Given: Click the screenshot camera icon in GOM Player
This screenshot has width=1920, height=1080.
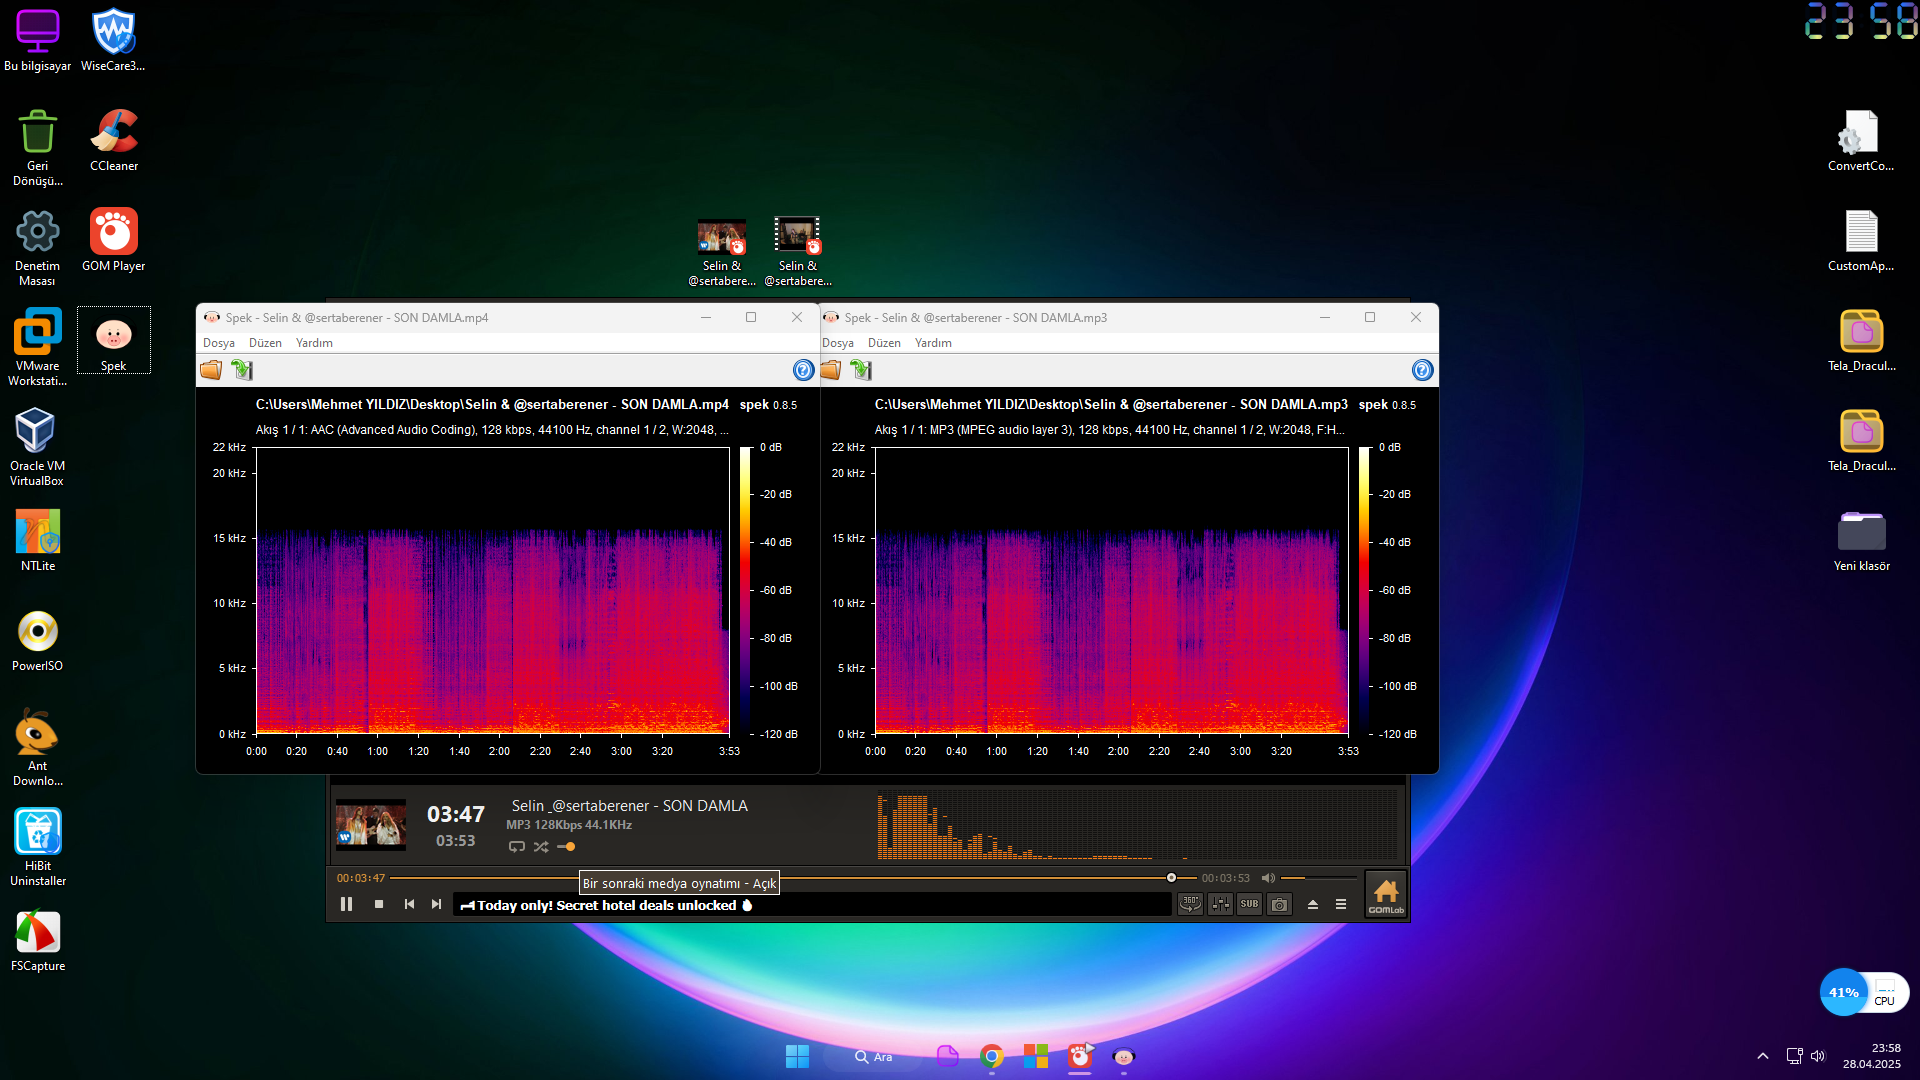Looking at the screenshot, I should pos(1279,904).
